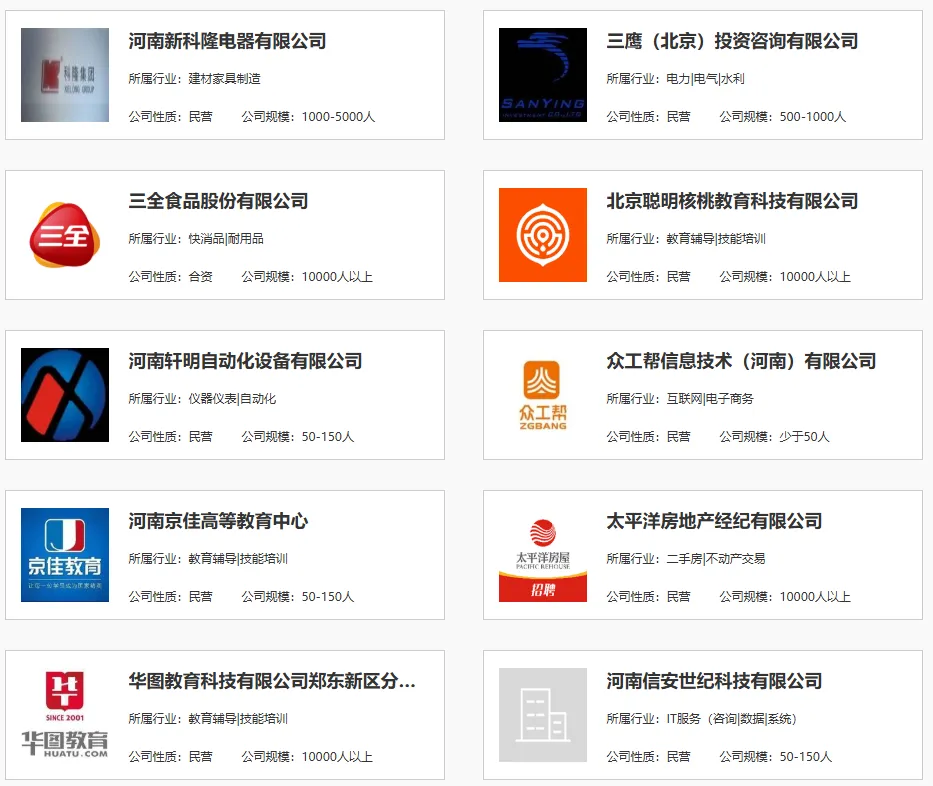Select the industry text 建材家具制造
The image size is (933, 786).
[x=224, y=79]
